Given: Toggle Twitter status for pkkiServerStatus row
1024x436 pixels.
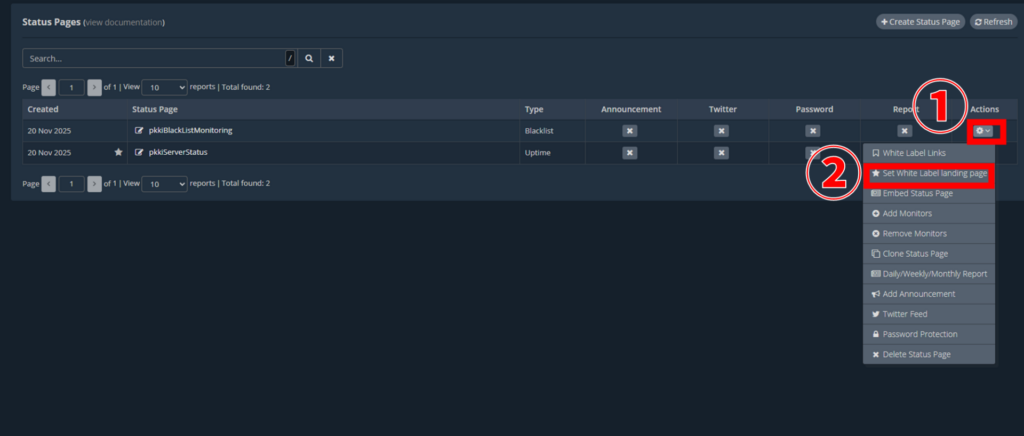Looking at the screenshot, I should click(721, 152).
